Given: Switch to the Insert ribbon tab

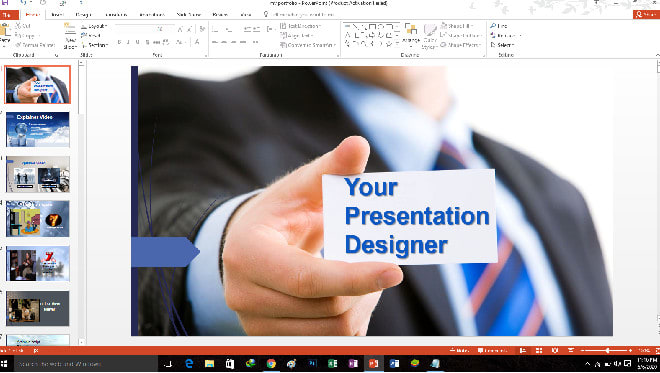Looking at the screenshot, I should (57, 15).
